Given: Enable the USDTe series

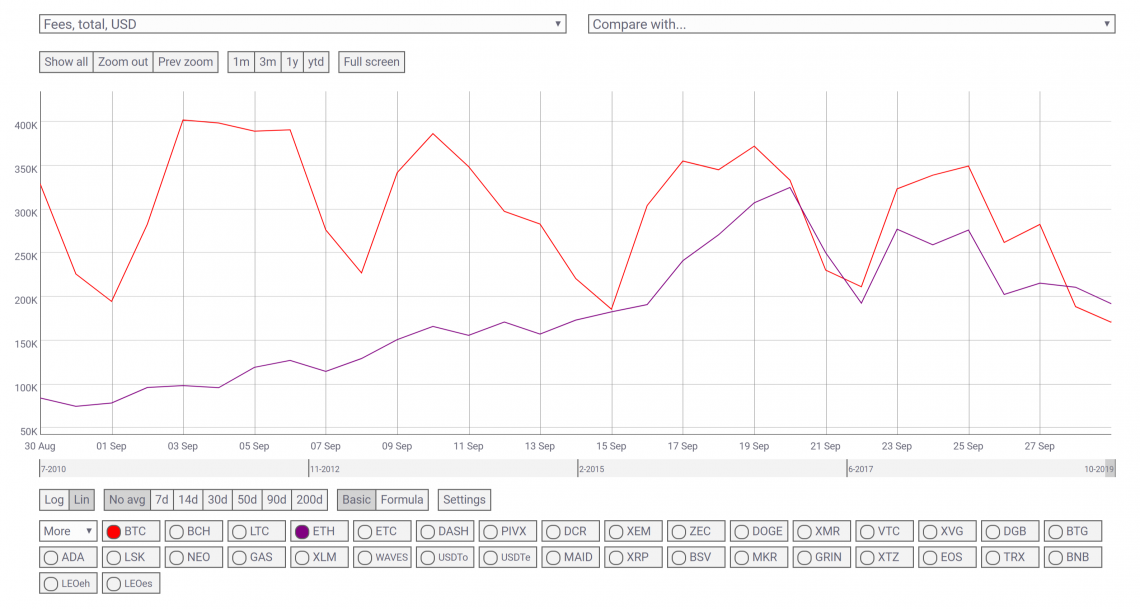Looking at the screenshot, I should 507,557.
